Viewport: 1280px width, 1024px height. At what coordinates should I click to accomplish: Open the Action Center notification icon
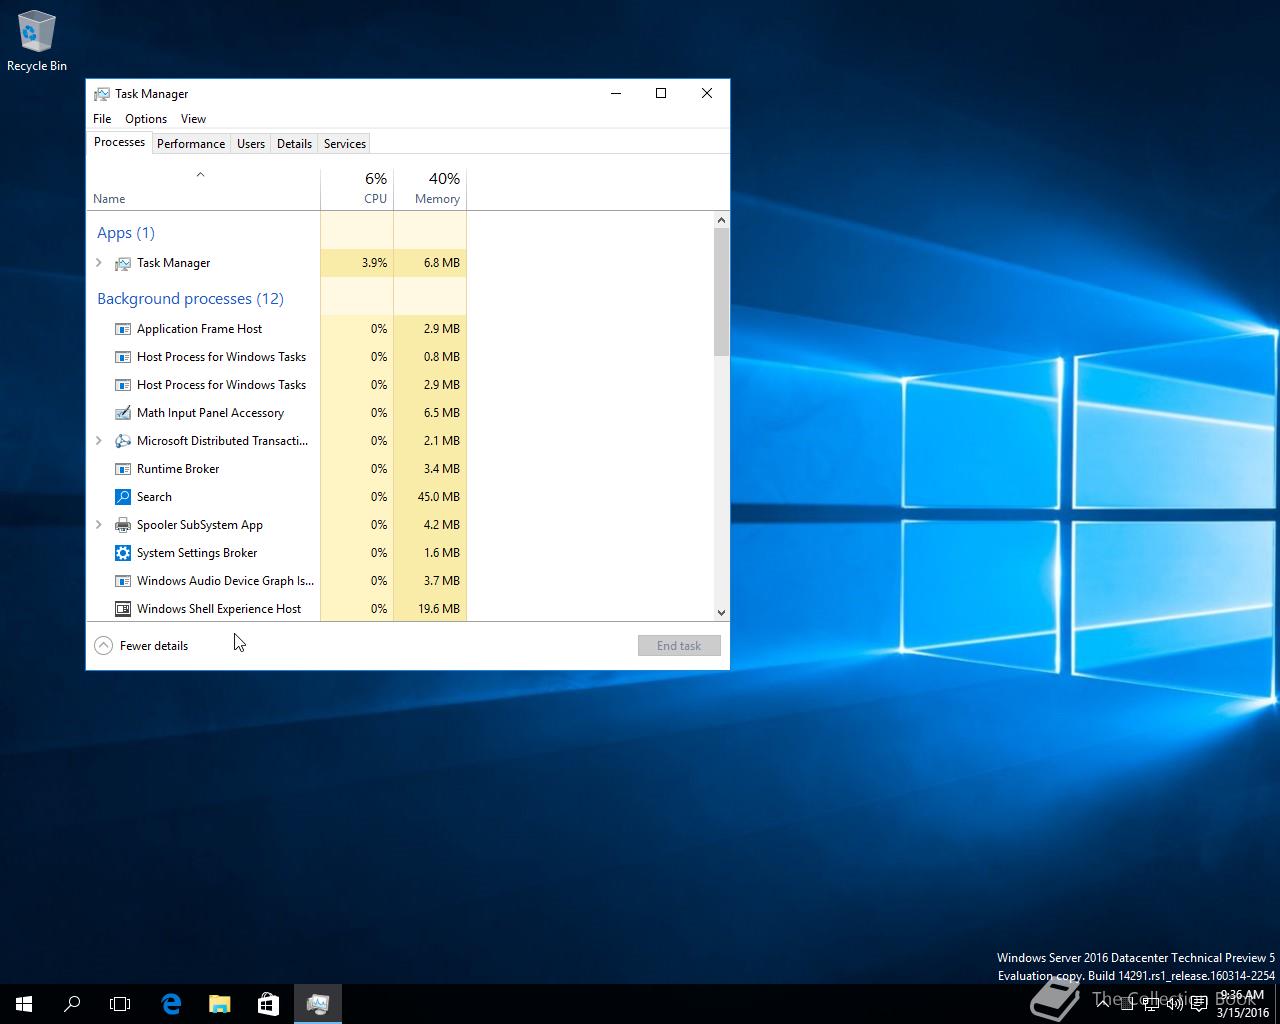point(1199,1004)
